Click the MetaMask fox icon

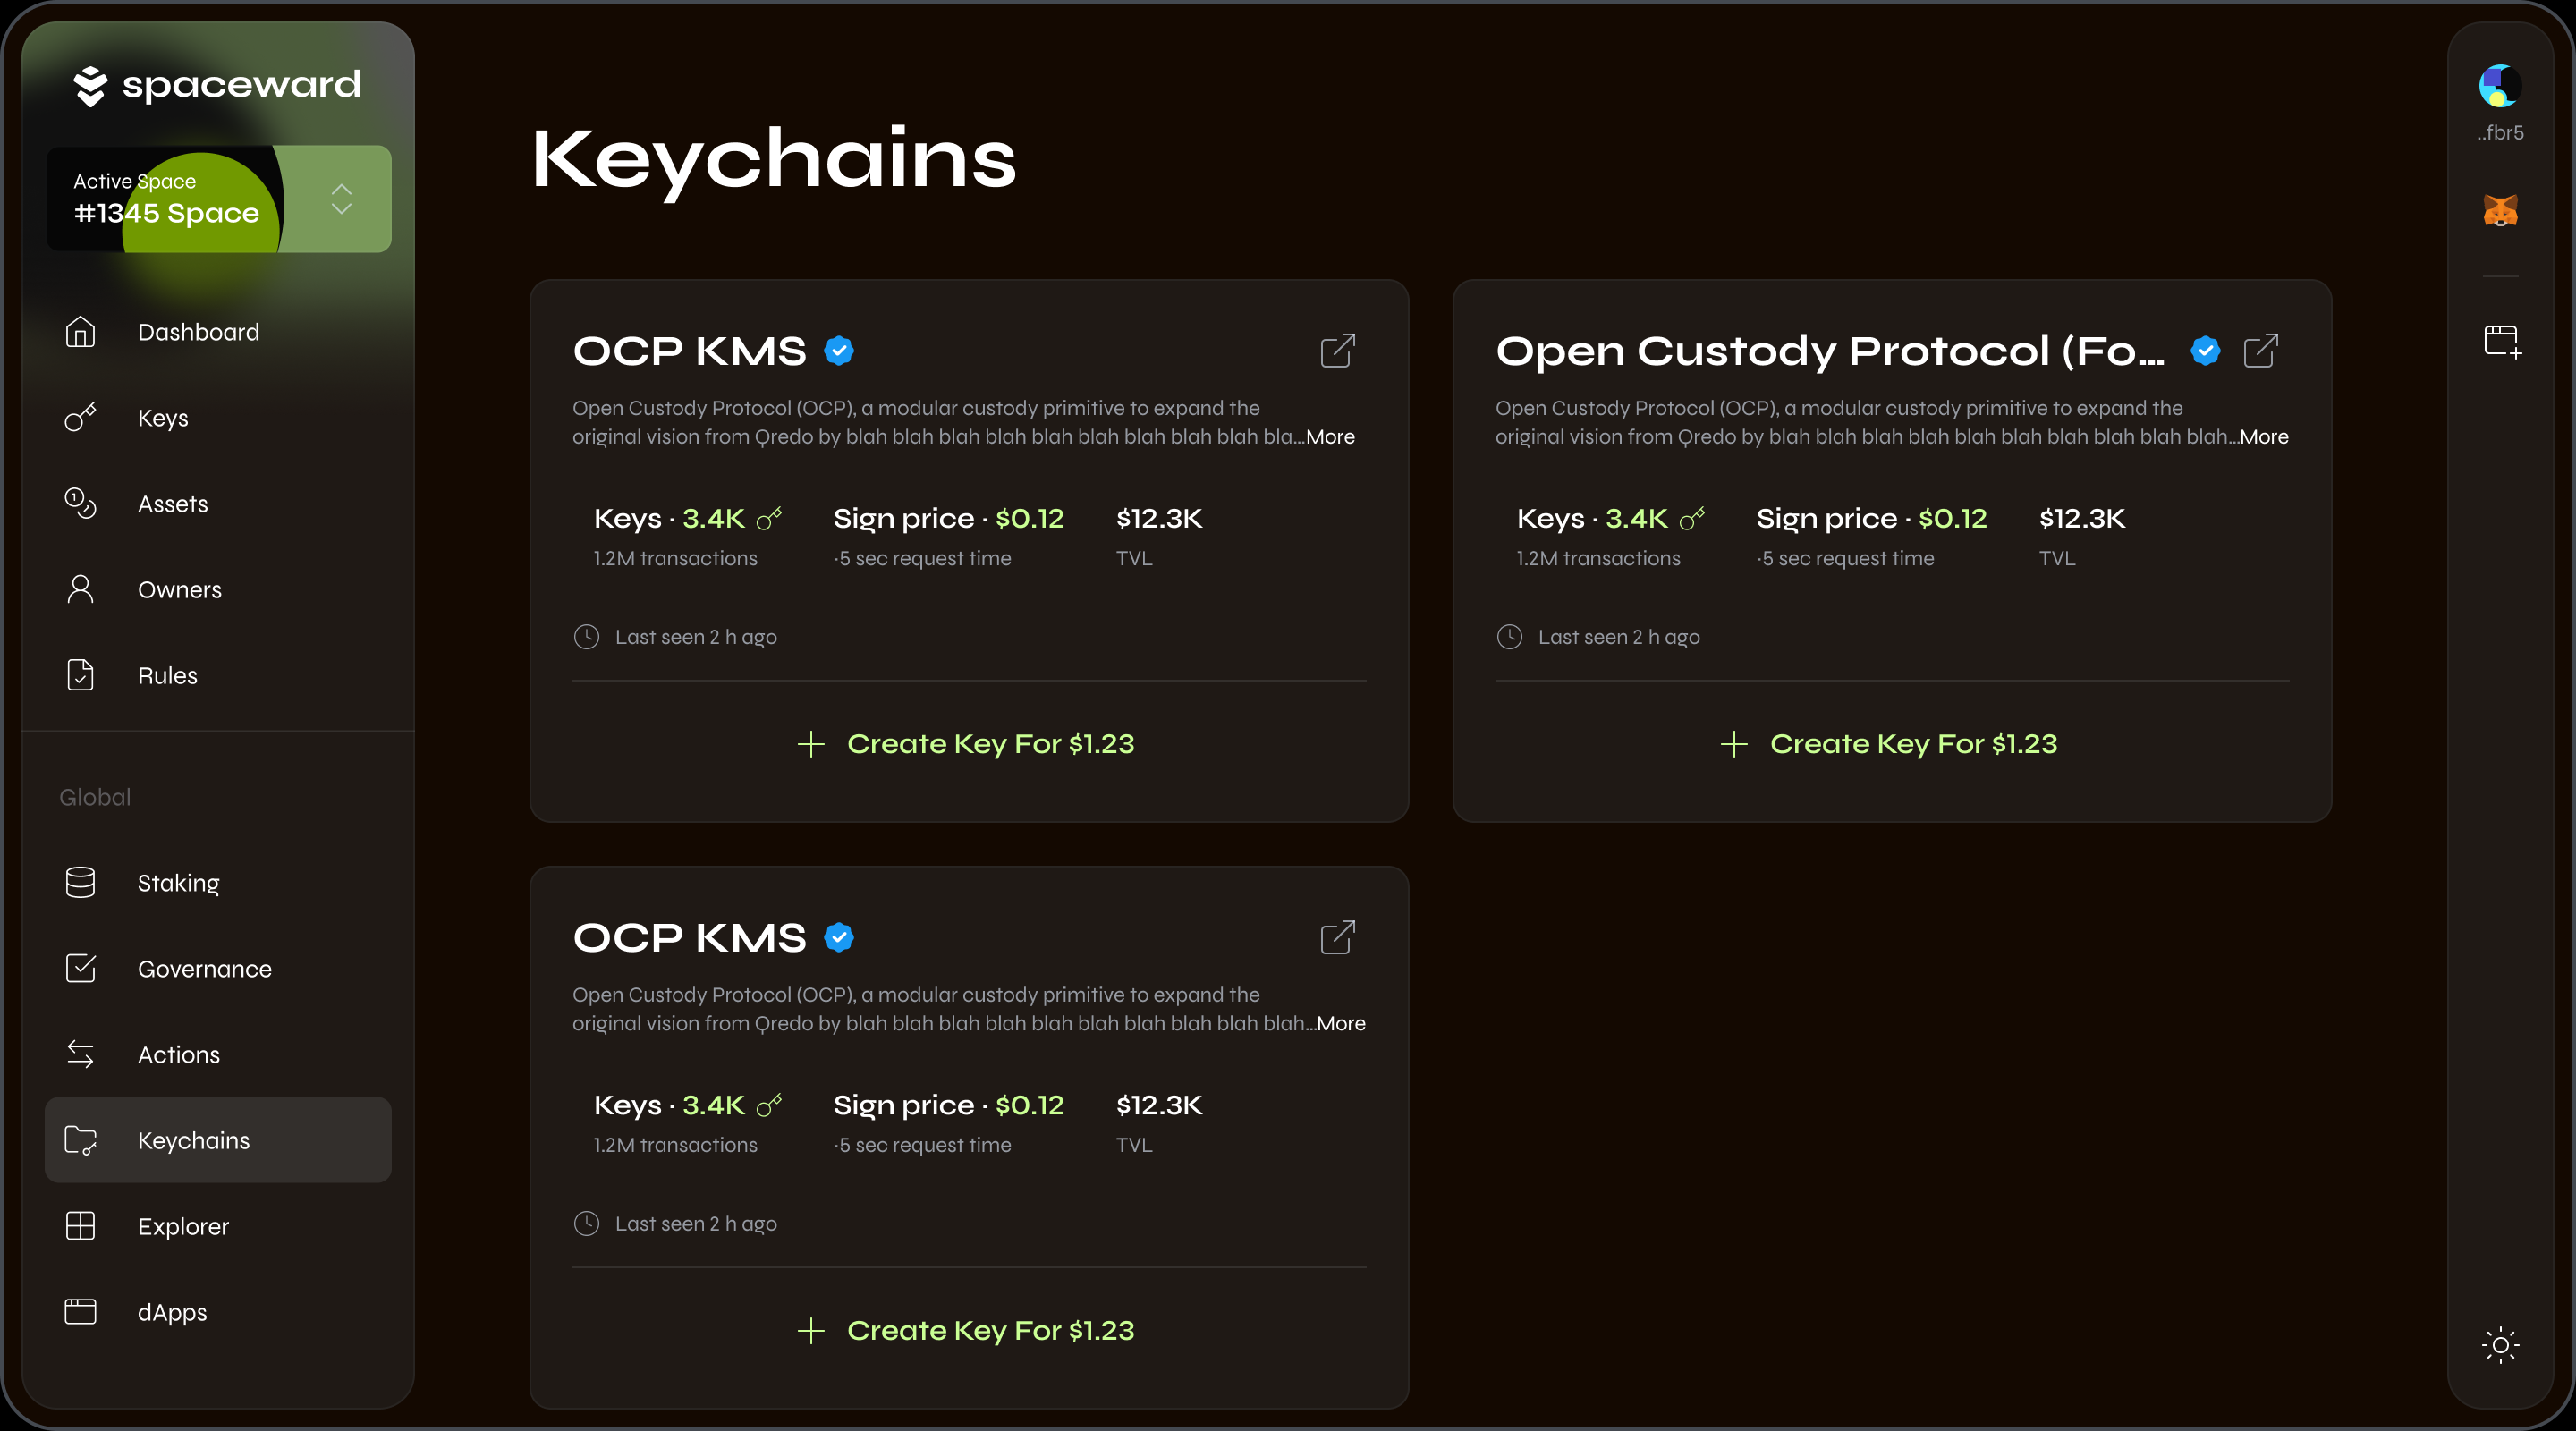pyautogui.click(x=2500, y=210)
